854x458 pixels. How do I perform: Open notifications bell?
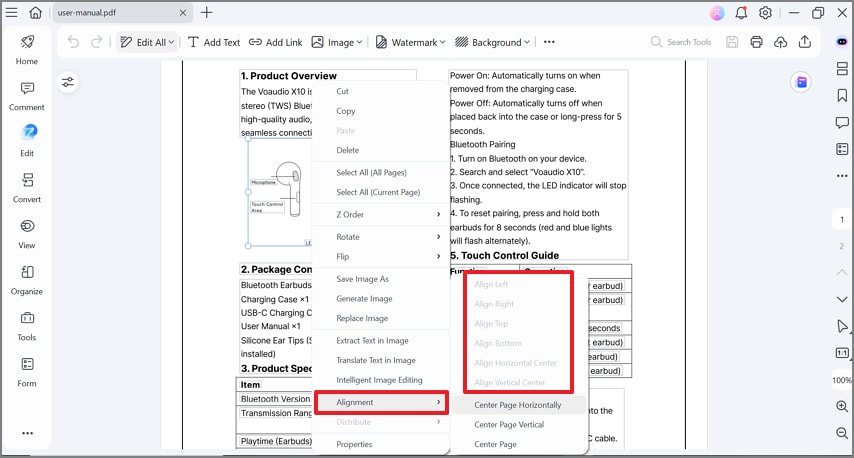pos(741,13)
